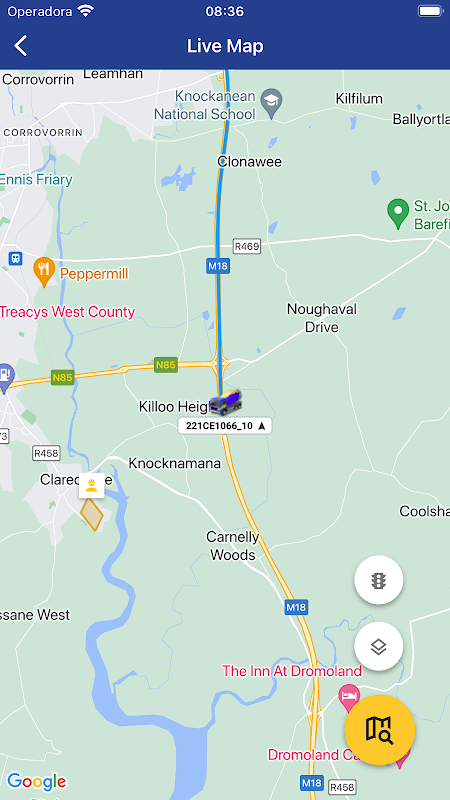This screenshot has width=450, height=800.
Task: Tap the Treacys West County label
Action: [67, 312]
